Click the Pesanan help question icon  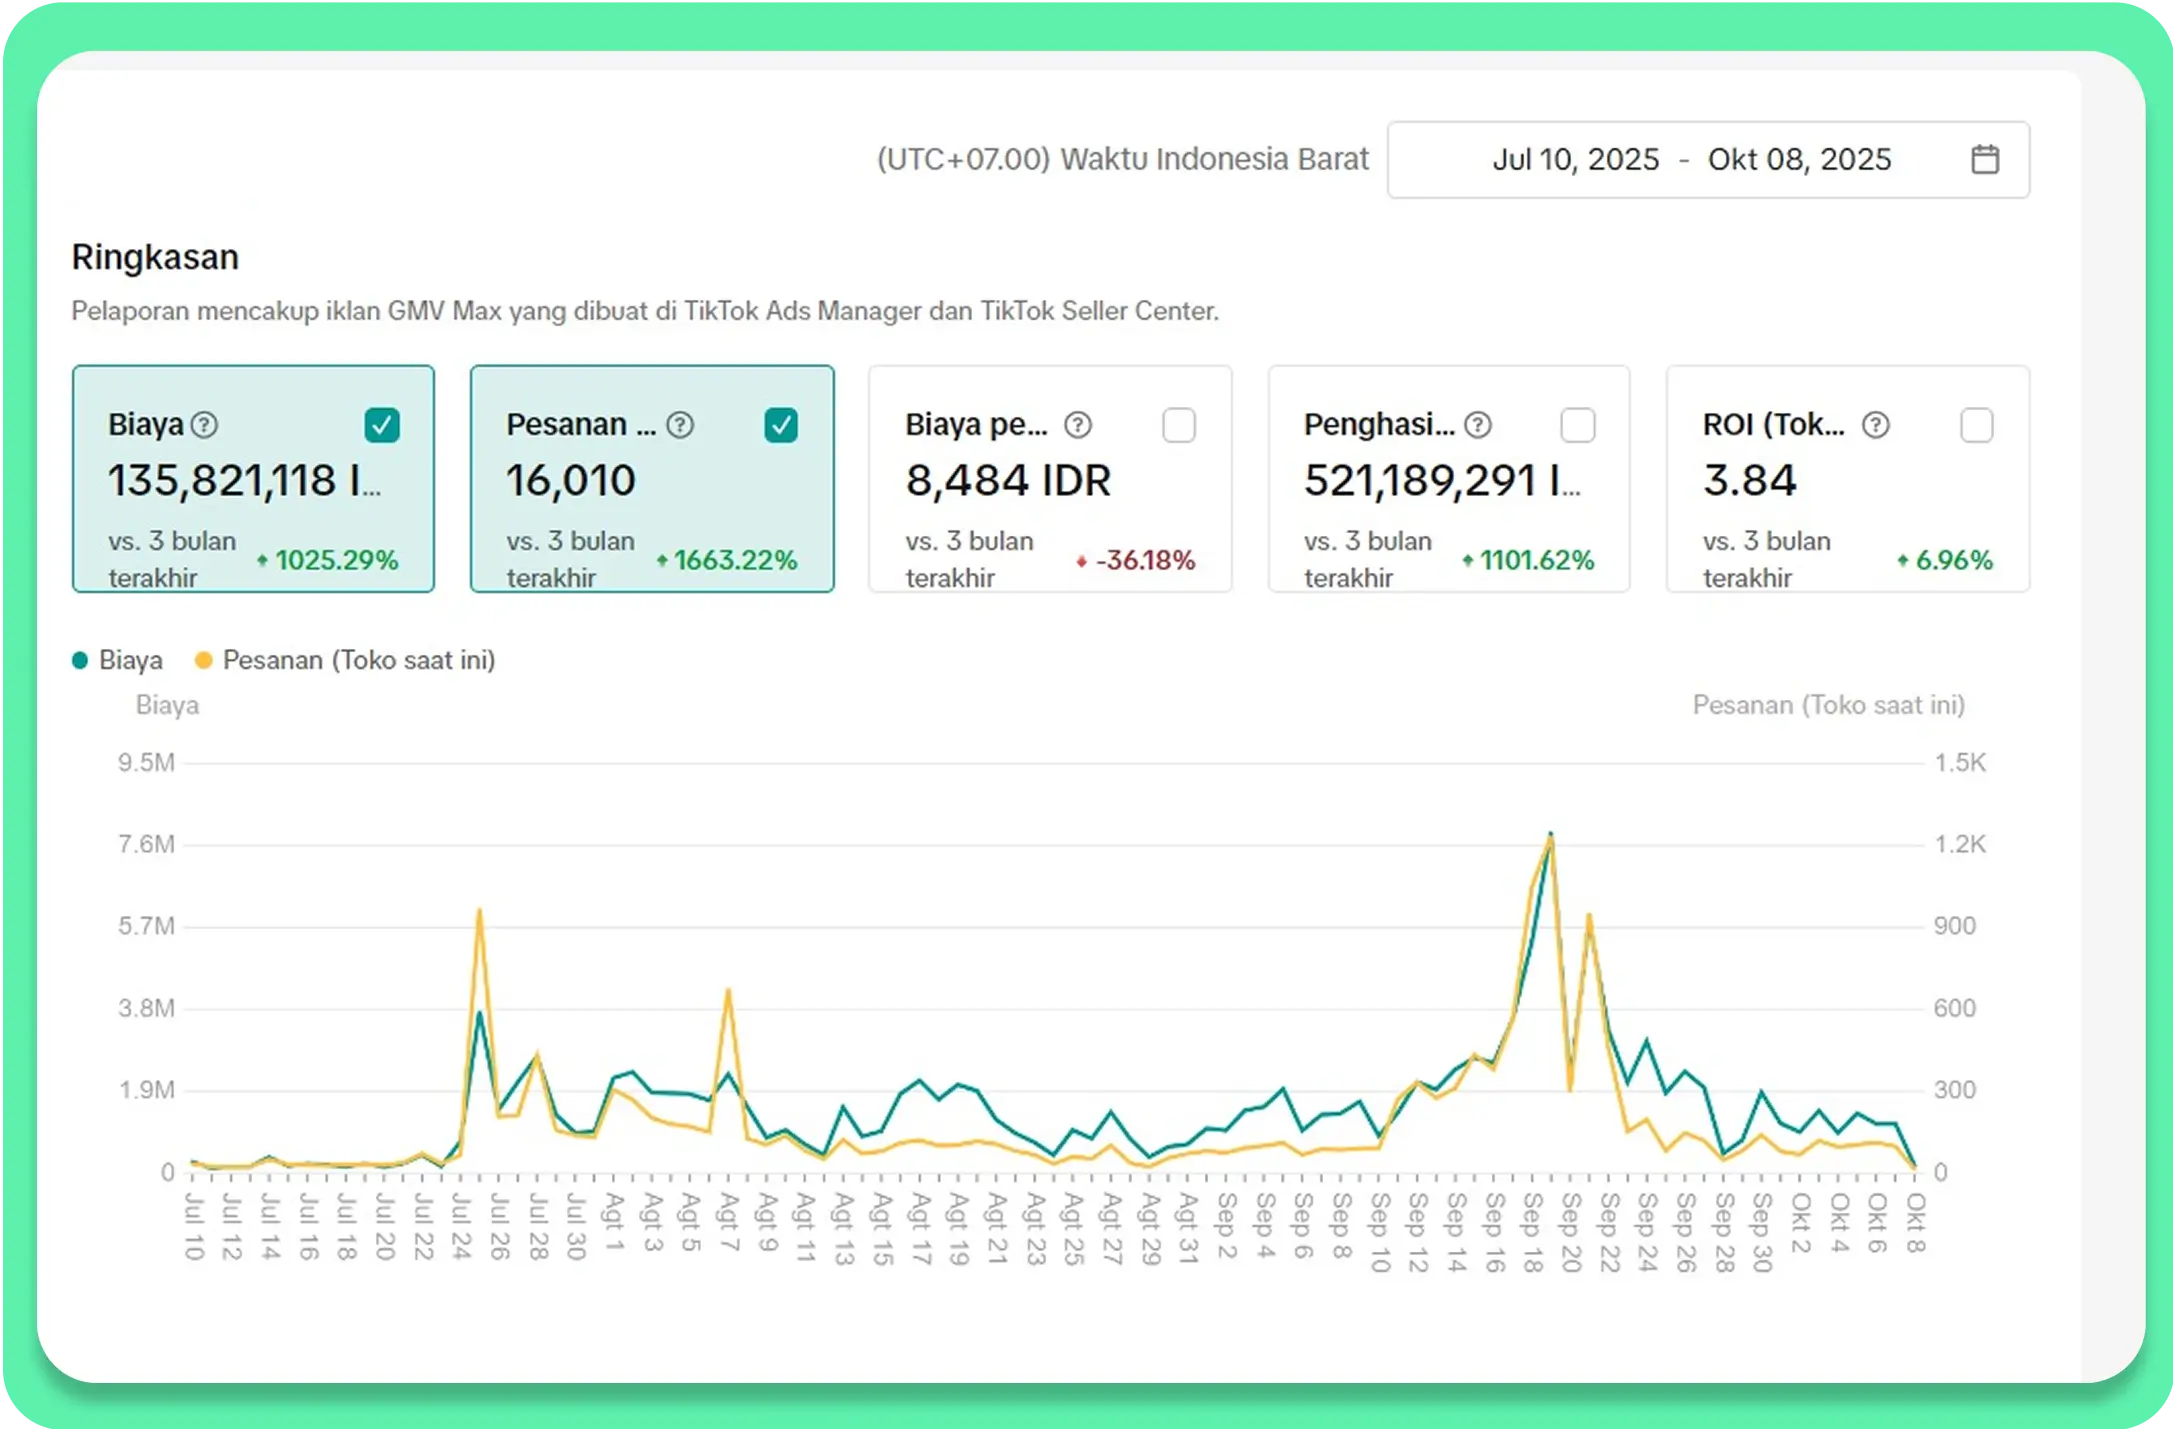point(680,425)
